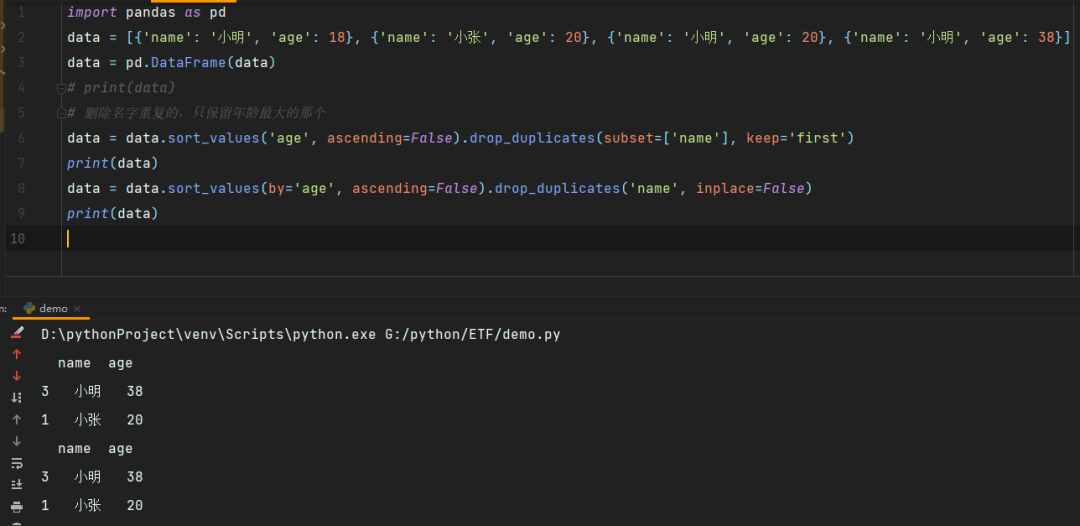This screenshot has height=526, width=1080.
Task: Click 'sort_values' on line 6
Action: pos(214,138)
